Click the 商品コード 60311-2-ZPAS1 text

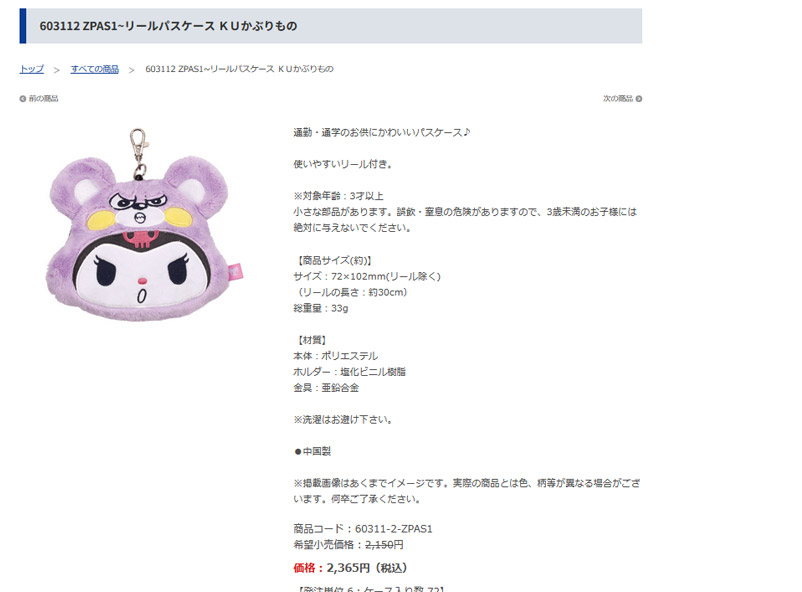(x=363, y=529)
